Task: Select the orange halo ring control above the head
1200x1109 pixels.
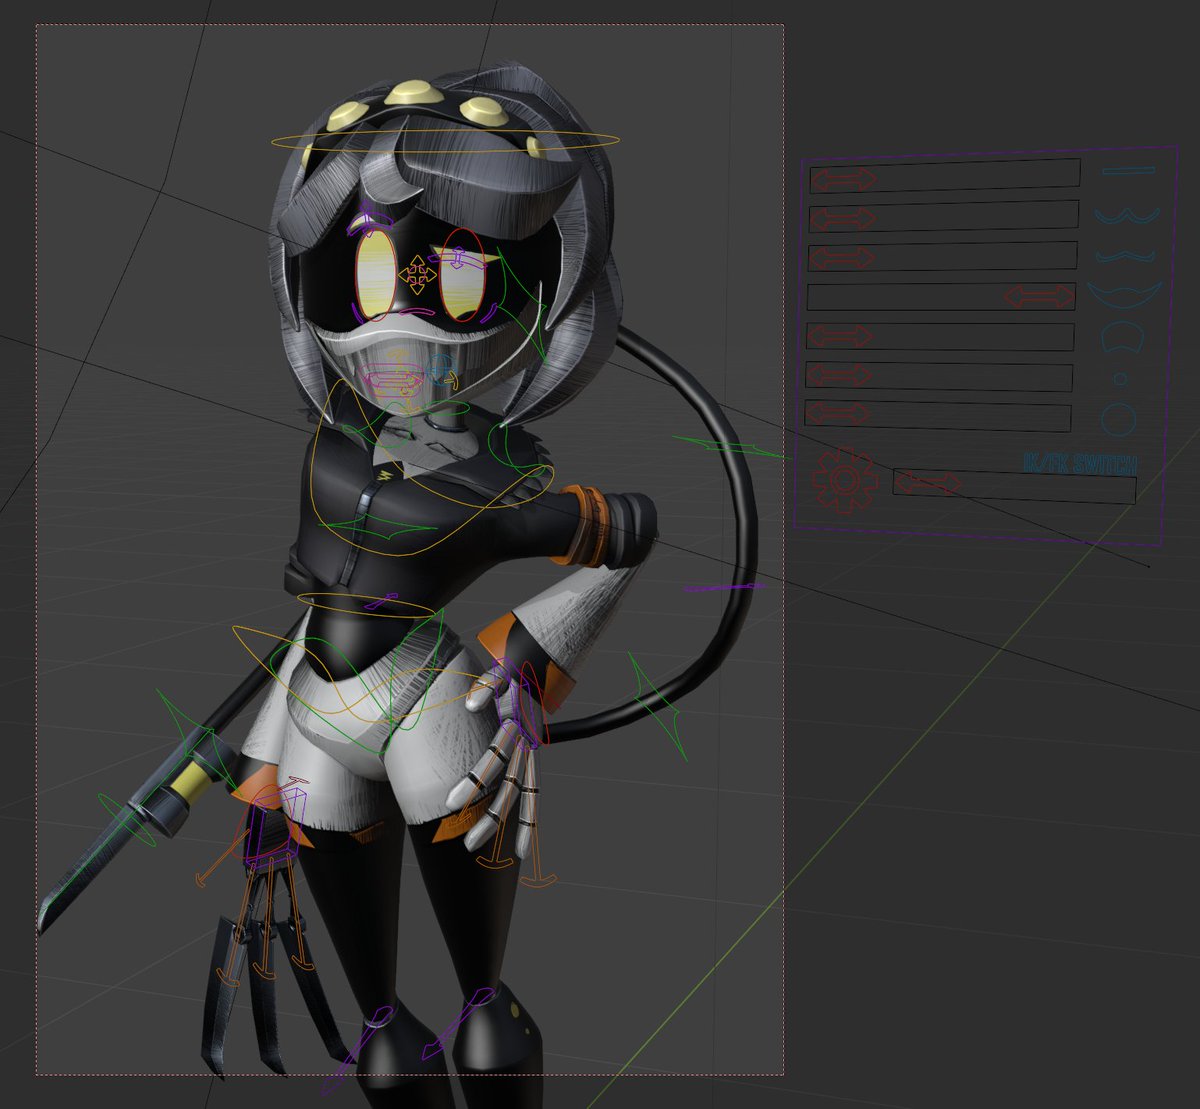Action: pyautogui.click(x=444, y=140)
